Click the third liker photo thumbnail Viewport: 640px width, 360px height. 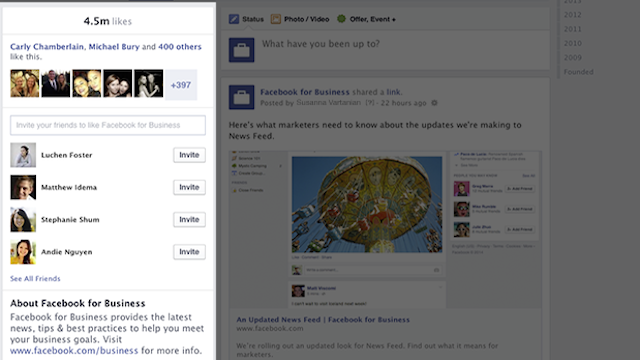87,83
